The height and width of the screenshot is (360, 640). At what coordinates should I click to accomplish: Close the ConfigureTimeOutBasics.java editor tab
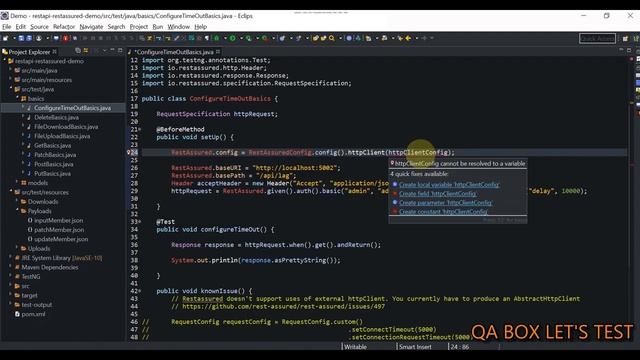click(x=218, y=52)
